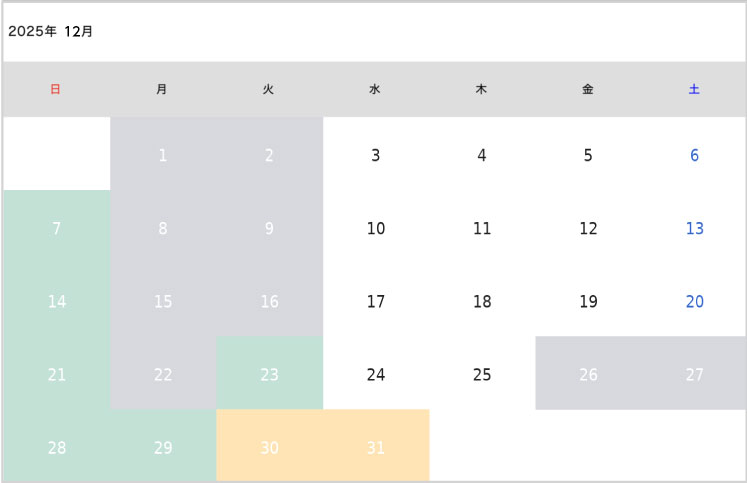Click the 2025年 12月 month title
This screenshot has height=483, width=747.
[51, 31]
